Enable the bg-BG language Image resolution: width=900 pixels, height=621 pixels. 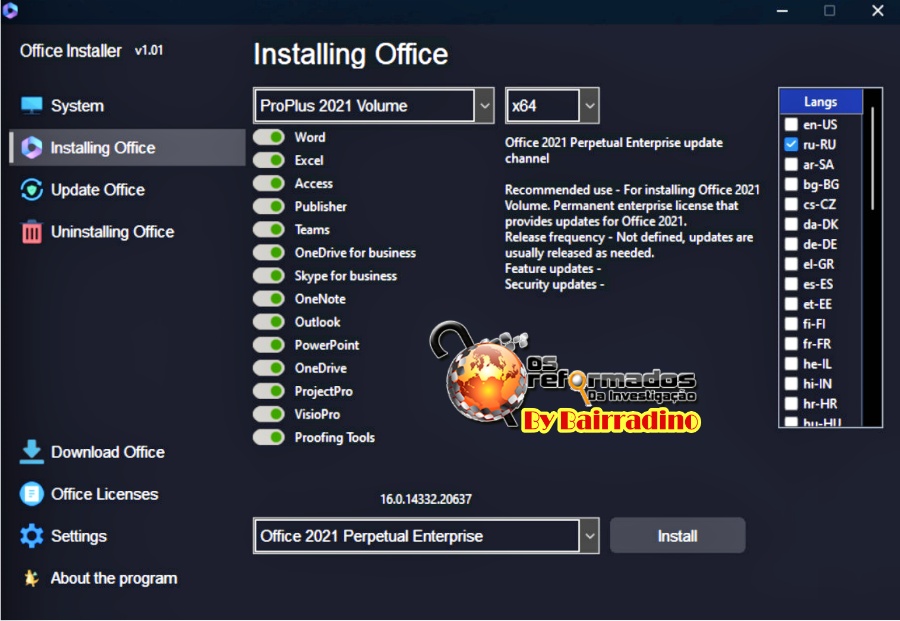coord(792,184)
